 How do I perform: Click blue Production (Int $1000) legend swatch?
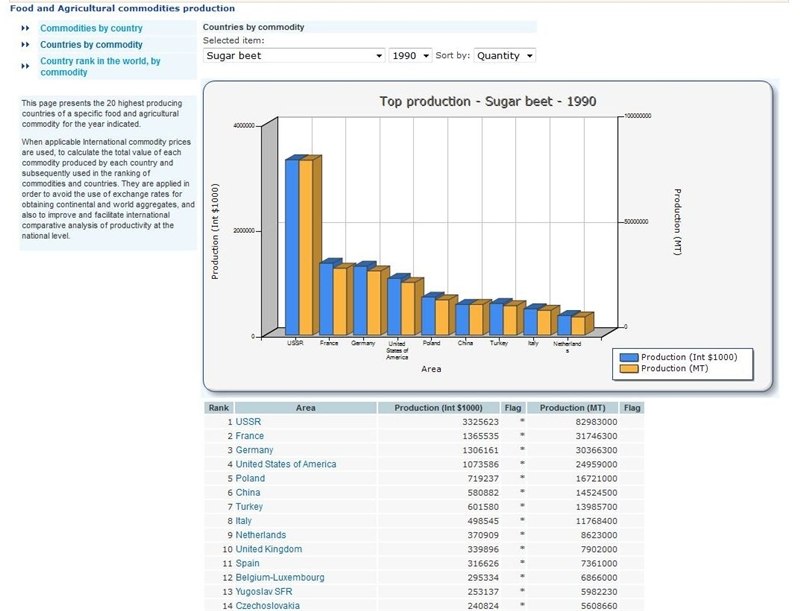point(629,358)
